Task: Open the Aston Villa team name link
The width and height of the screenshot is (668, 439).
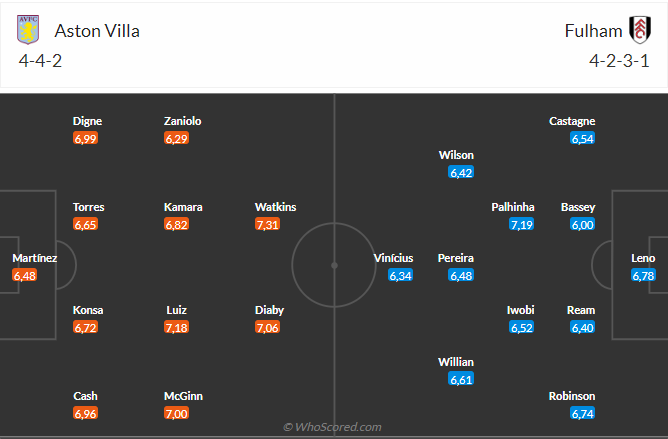Action: pyautogui.click(x=97, y=30)
